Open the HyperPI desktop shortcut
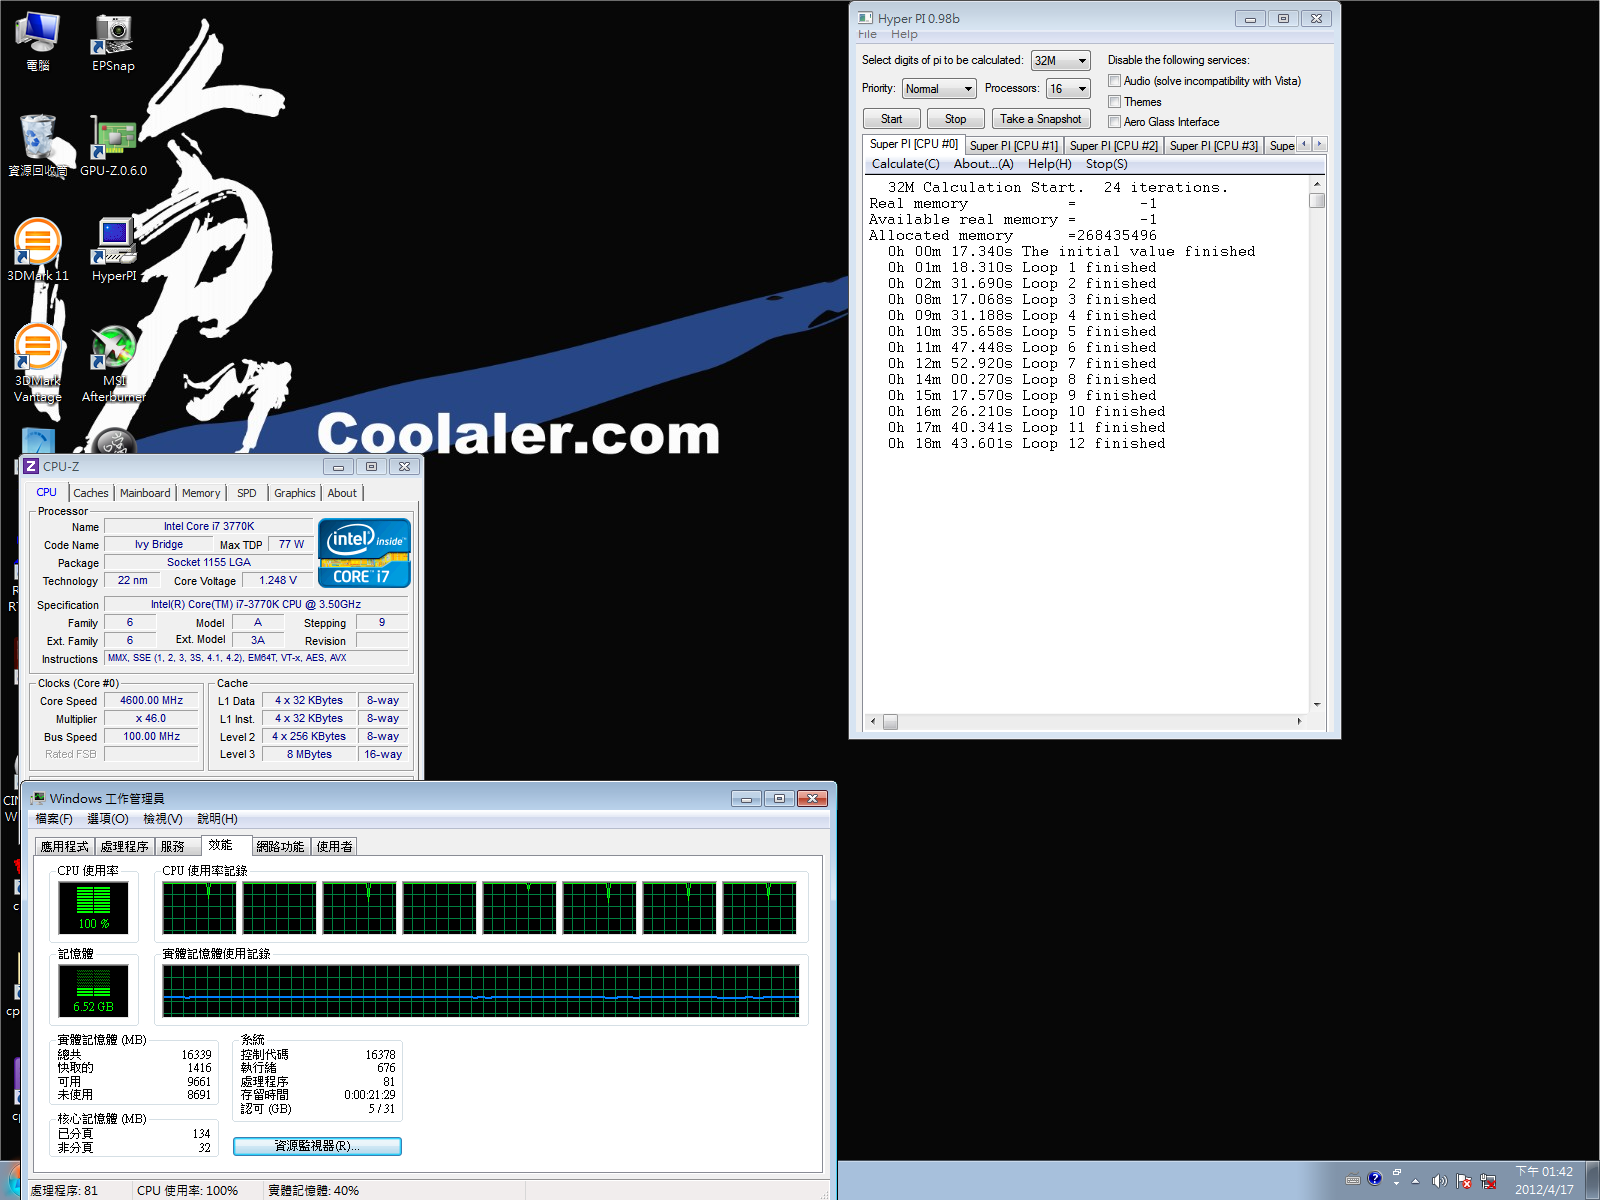Screen dimensions: 1600x1200 pos(113,251)
